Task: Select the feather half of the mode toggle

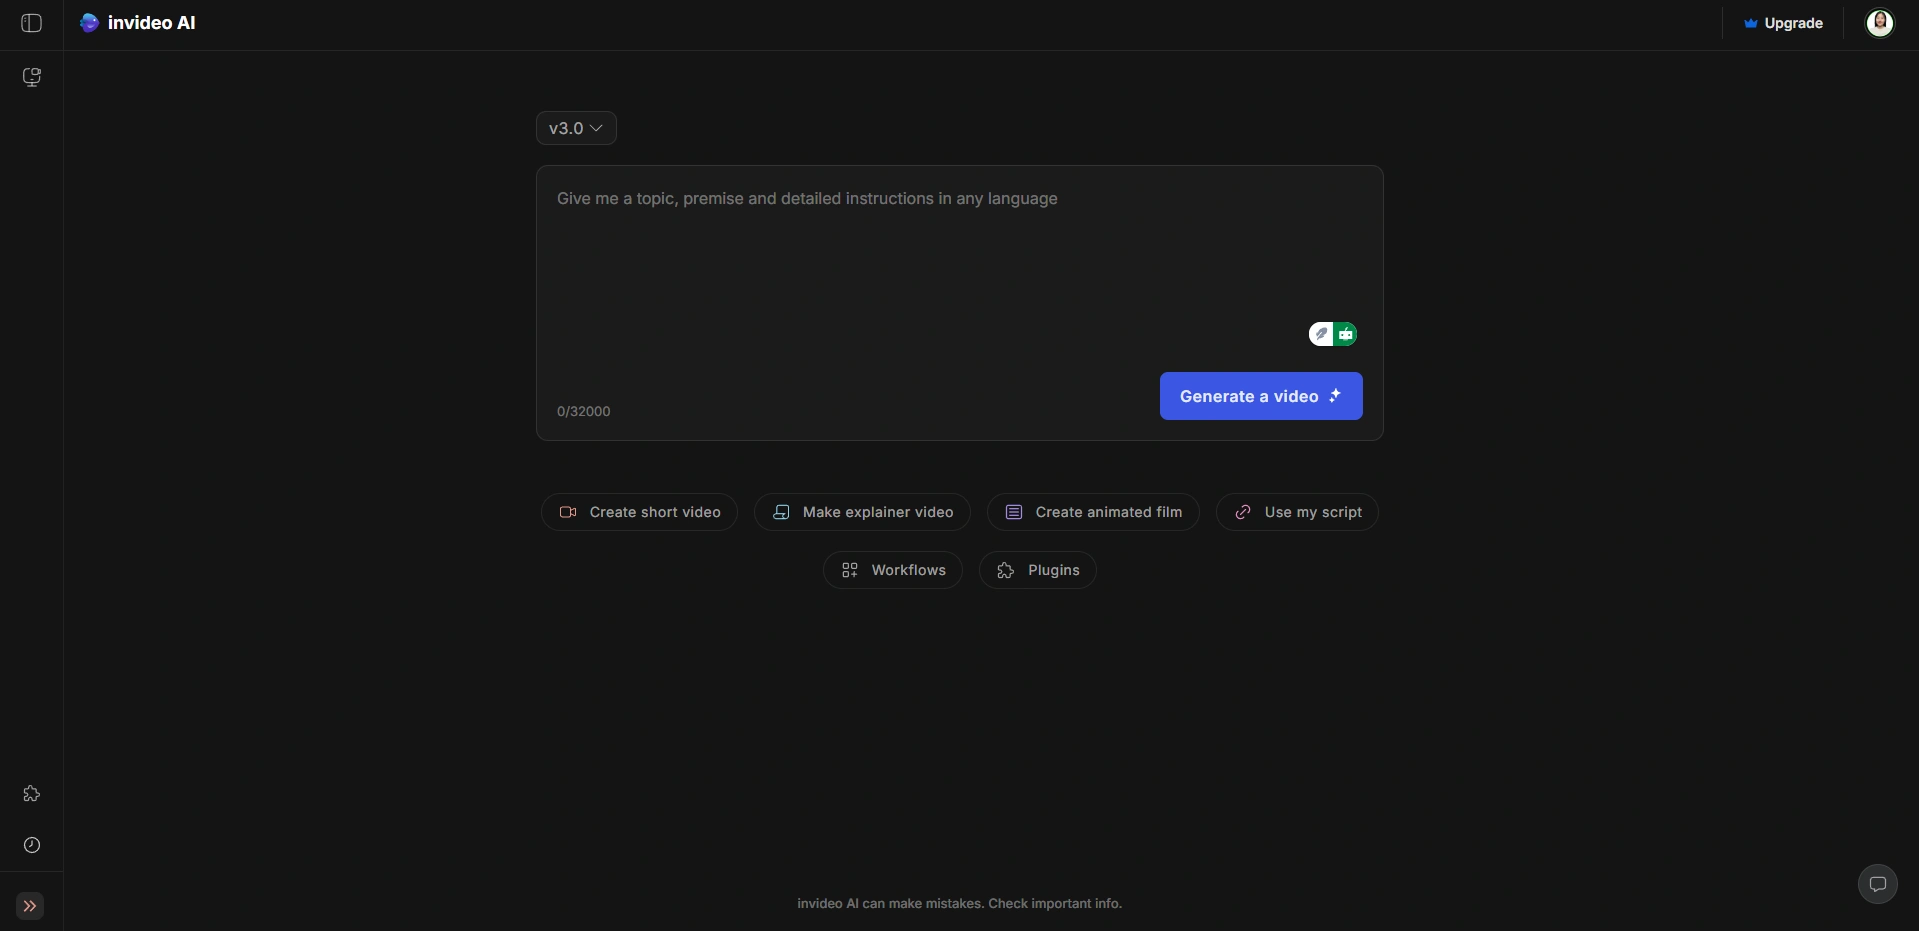Action: coord(1321,334)
